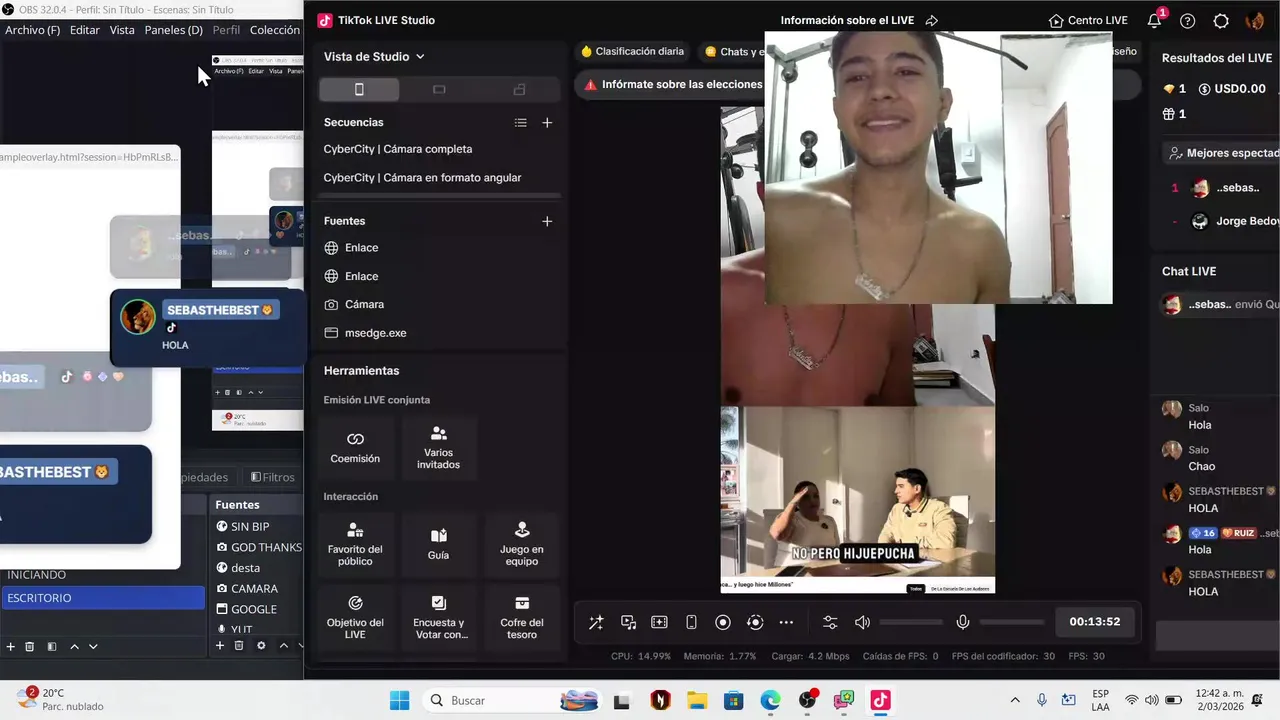Open the Guía tool
Image resolution: width=1280 pixels, height=720 pixels.
(x=438, y=545)
